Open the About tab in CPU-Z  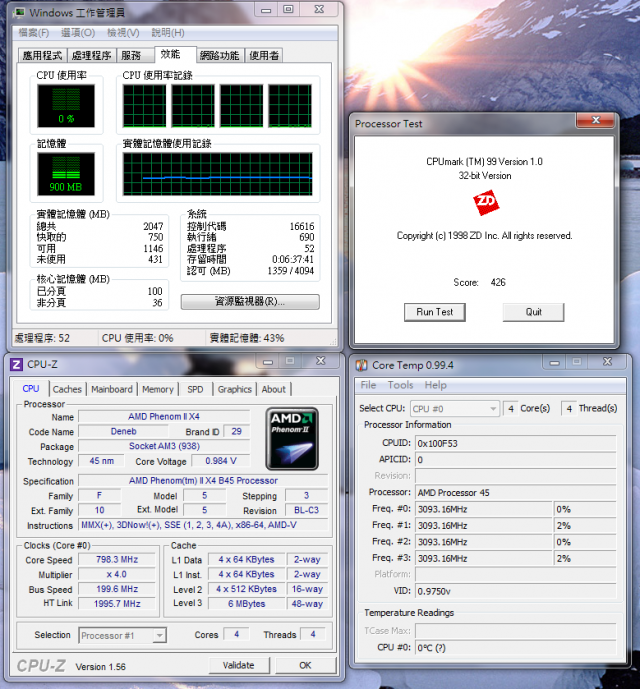coord(274,389)
